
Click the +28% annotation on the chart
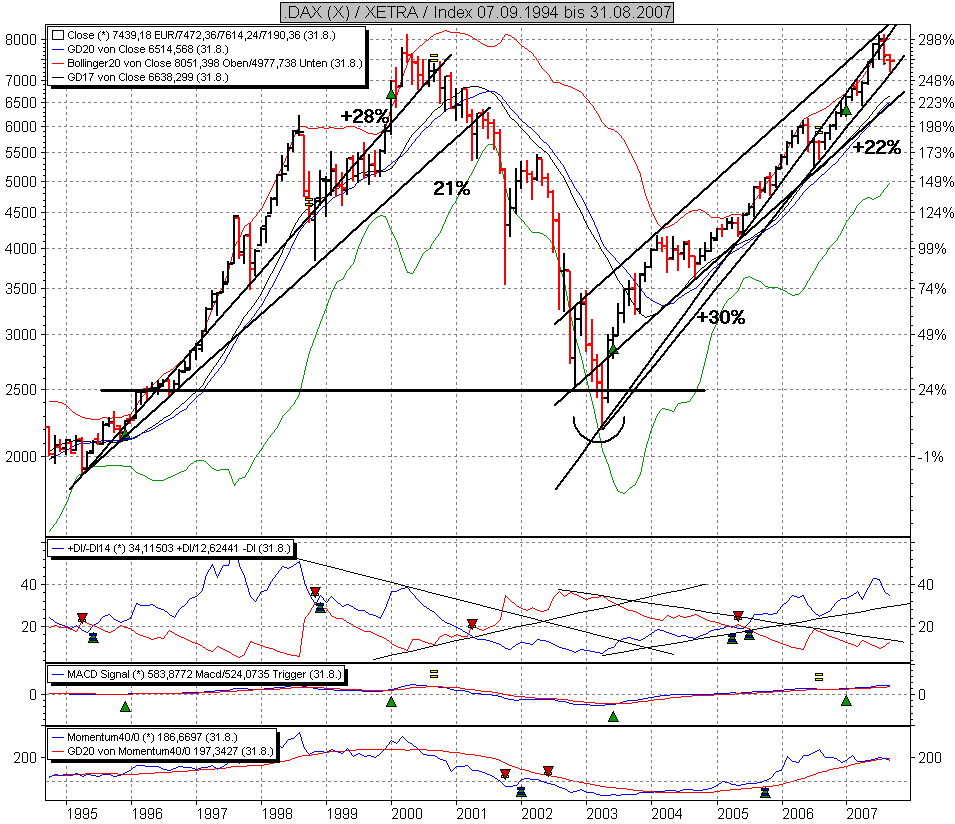pos(365,116)
